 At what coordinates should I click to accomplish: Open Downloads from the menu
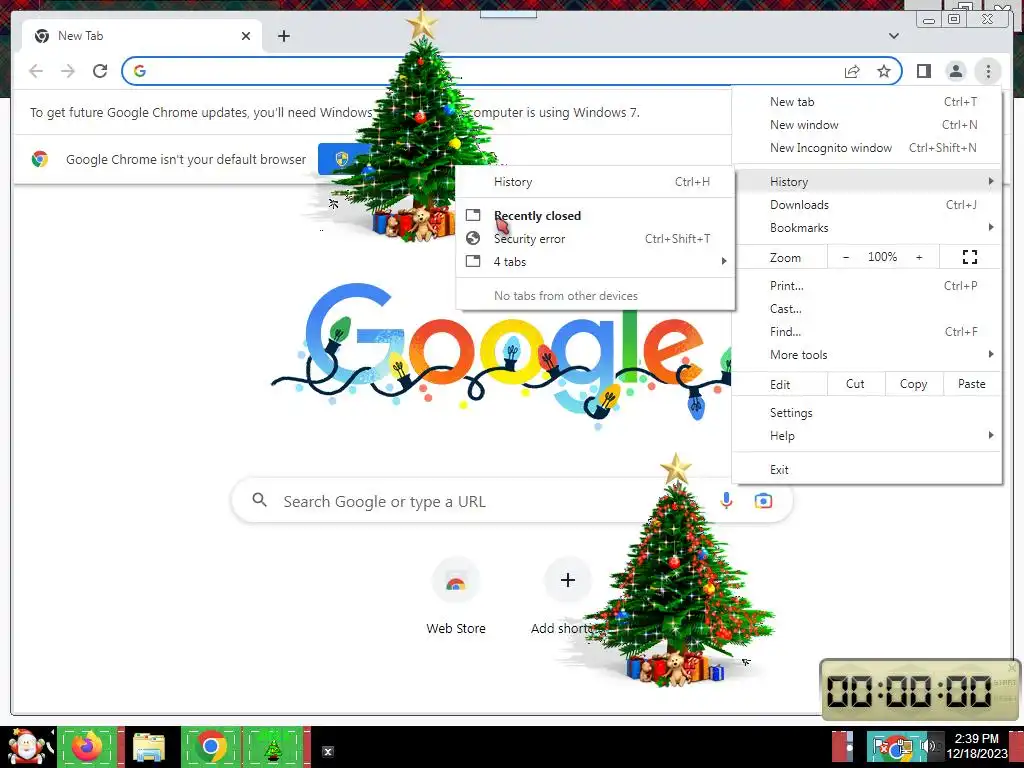pos(867,205)
